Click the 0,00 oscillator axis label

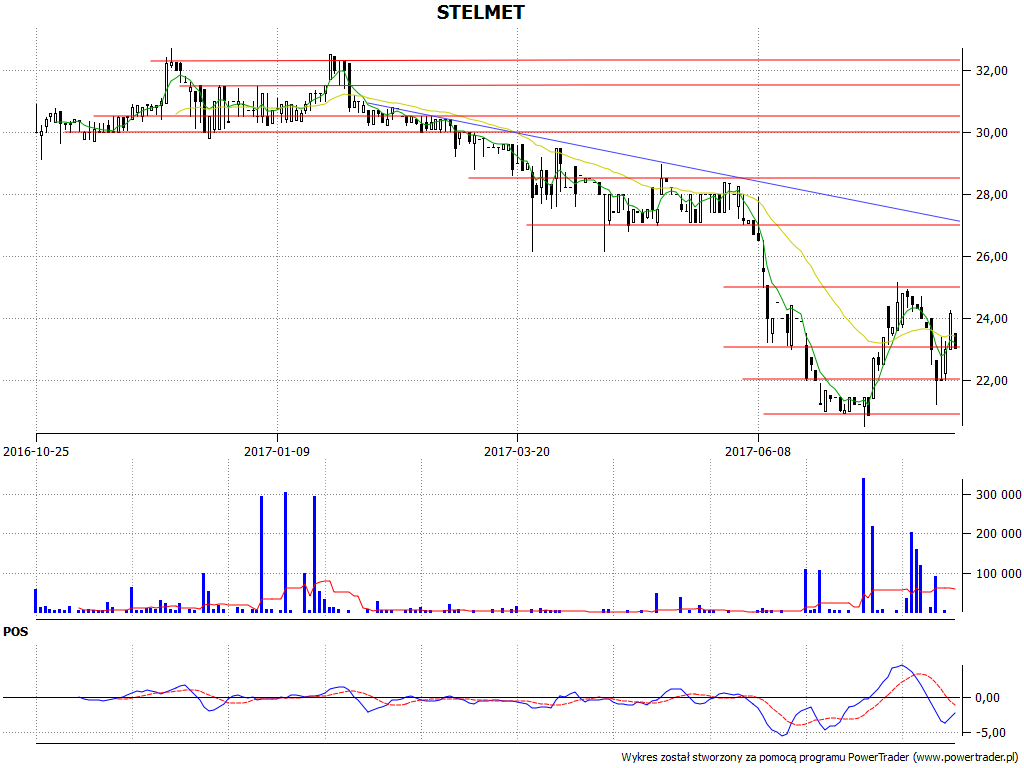tap(987, 697)
